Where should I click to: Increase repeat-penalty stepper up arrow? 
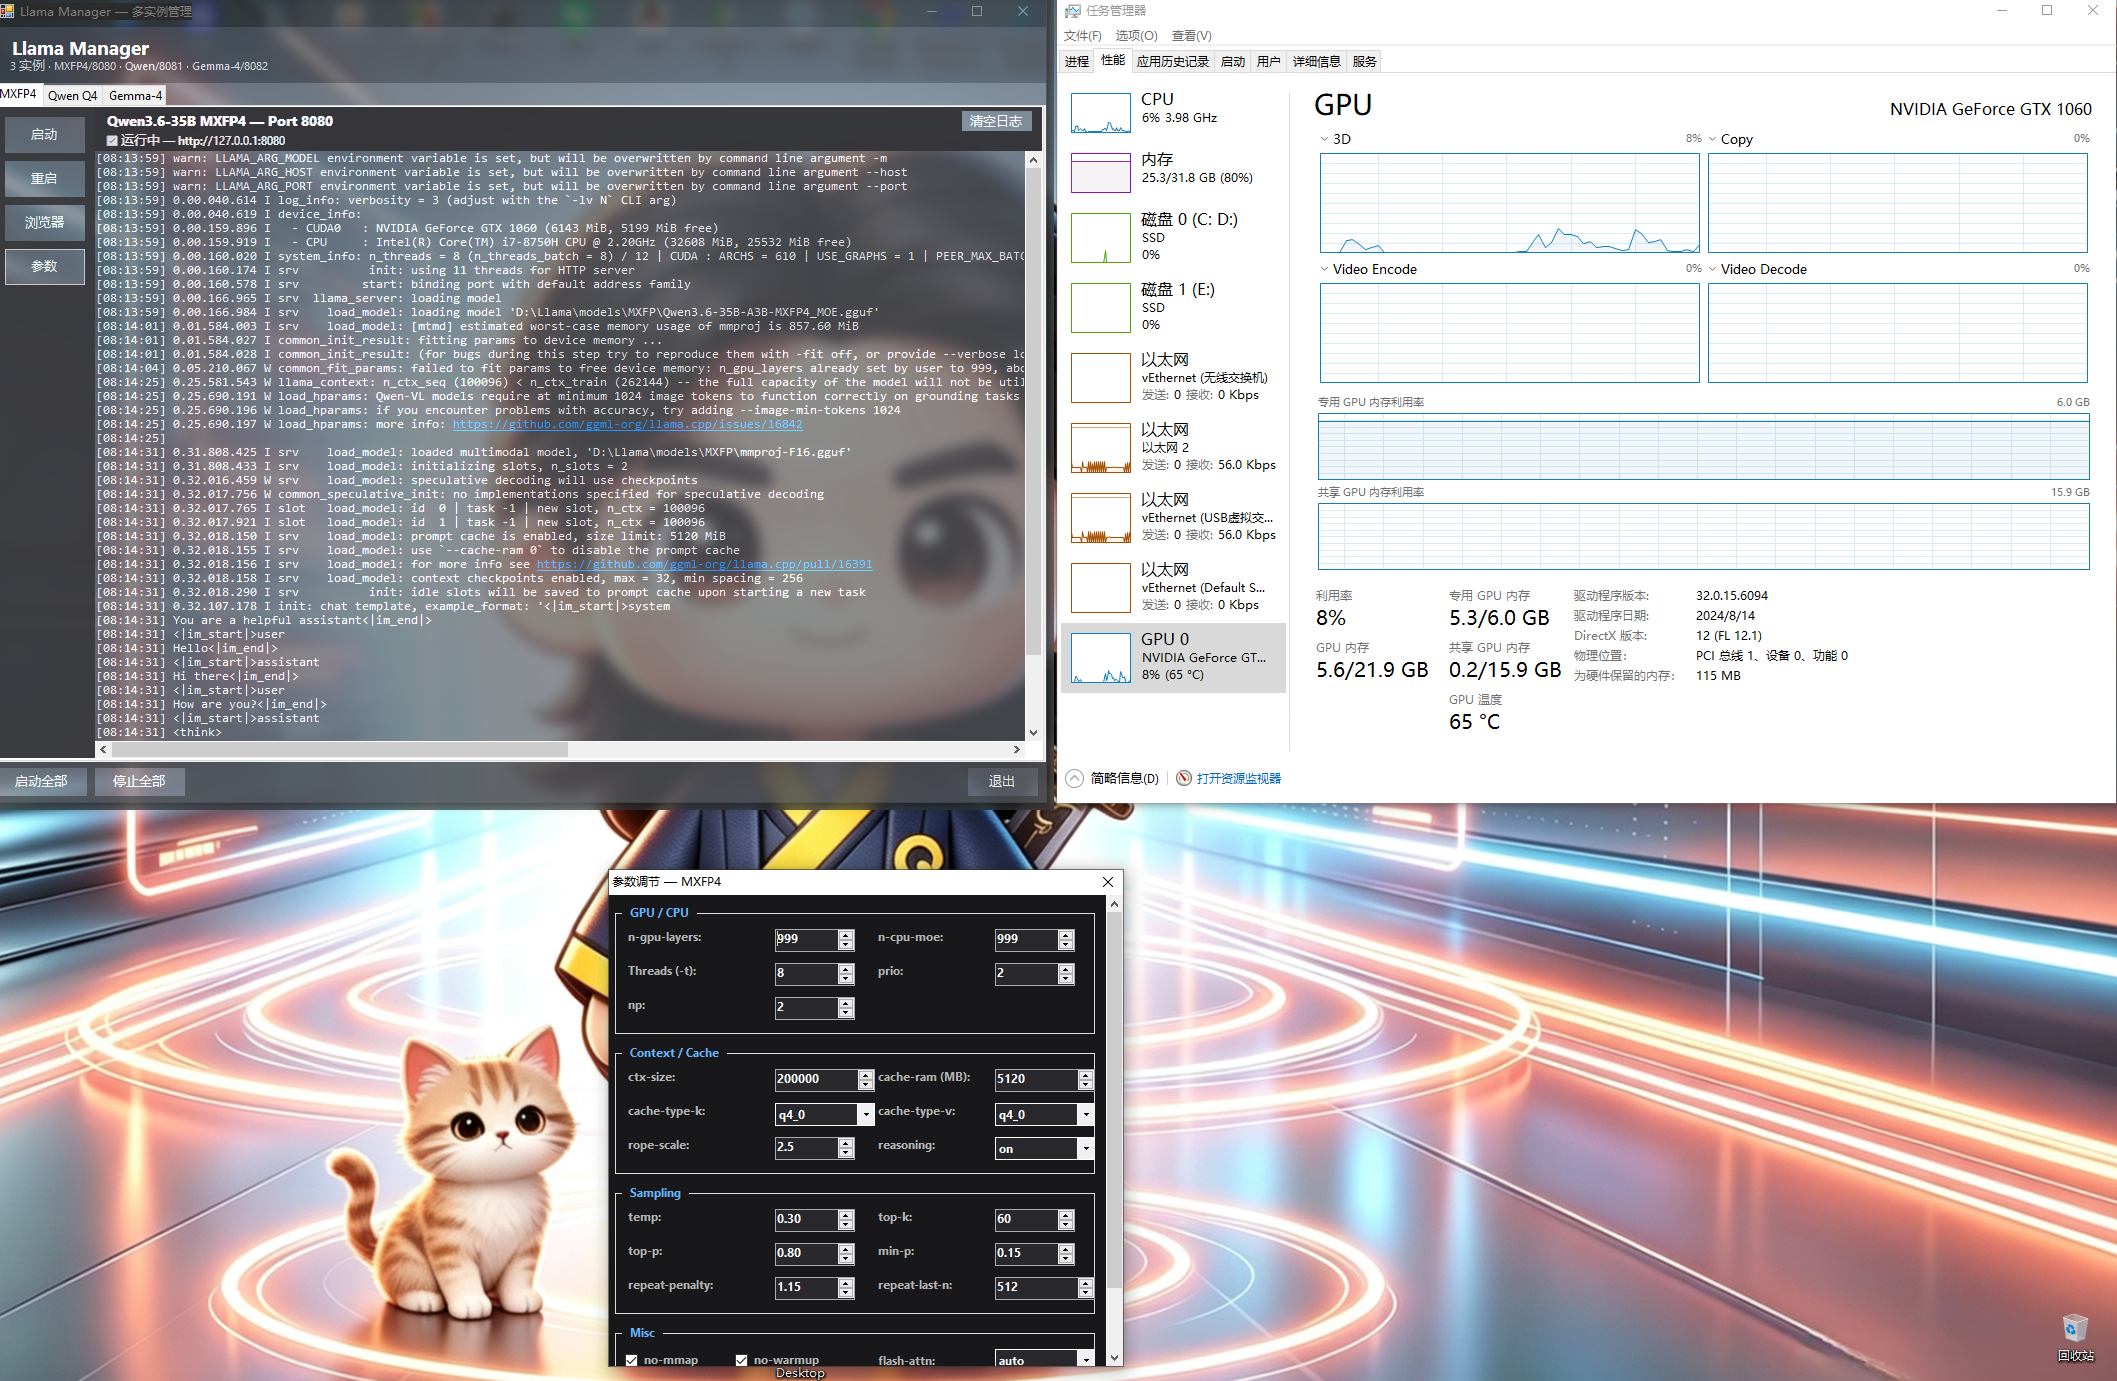(846, 1282)
